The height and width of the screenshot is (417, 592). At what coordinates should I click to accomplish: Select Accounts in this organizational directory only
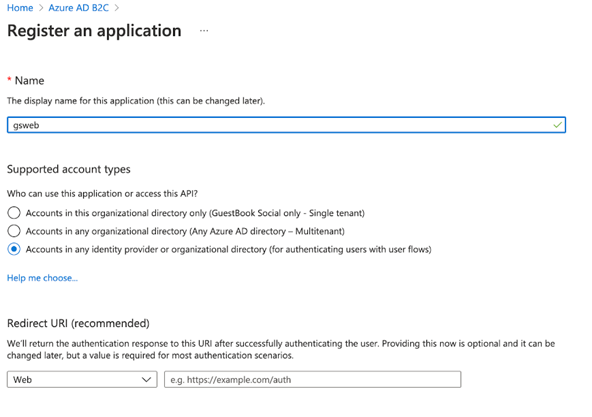pyautogui.click(x=14, y=213)
